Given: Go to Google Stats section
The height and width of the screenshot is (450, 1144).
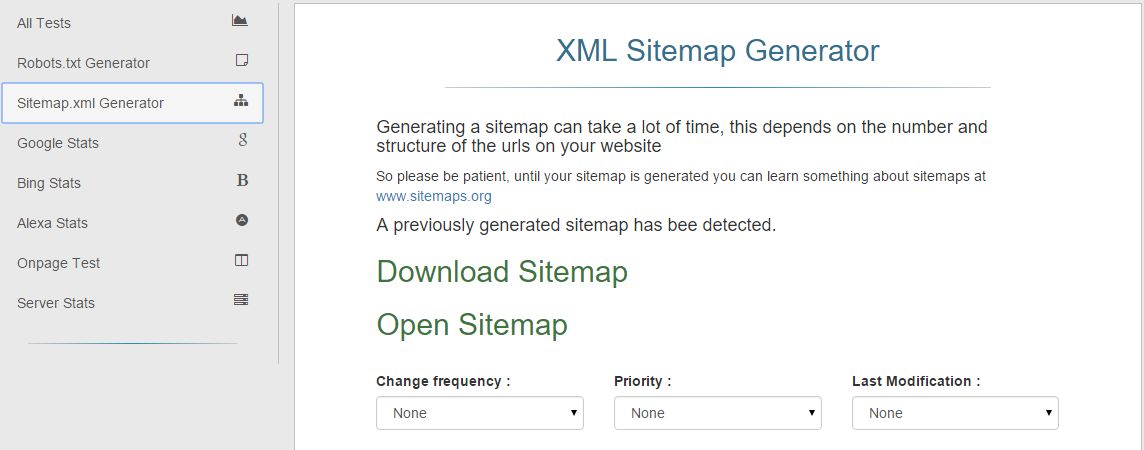Looking at the screenshot, I should pos(58,143).
